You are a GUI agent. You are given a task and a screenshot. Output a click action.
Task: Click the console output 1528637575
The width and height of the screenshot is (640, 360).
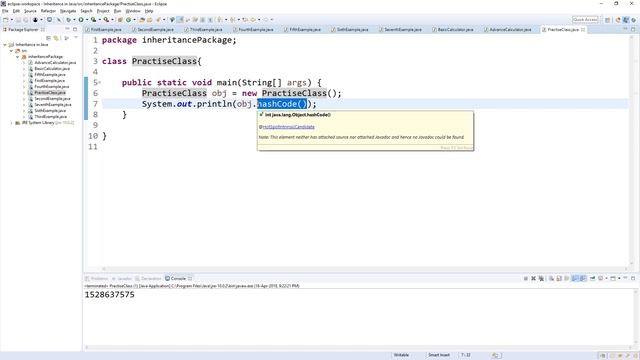pyautogui.click(x=109, y=295)
